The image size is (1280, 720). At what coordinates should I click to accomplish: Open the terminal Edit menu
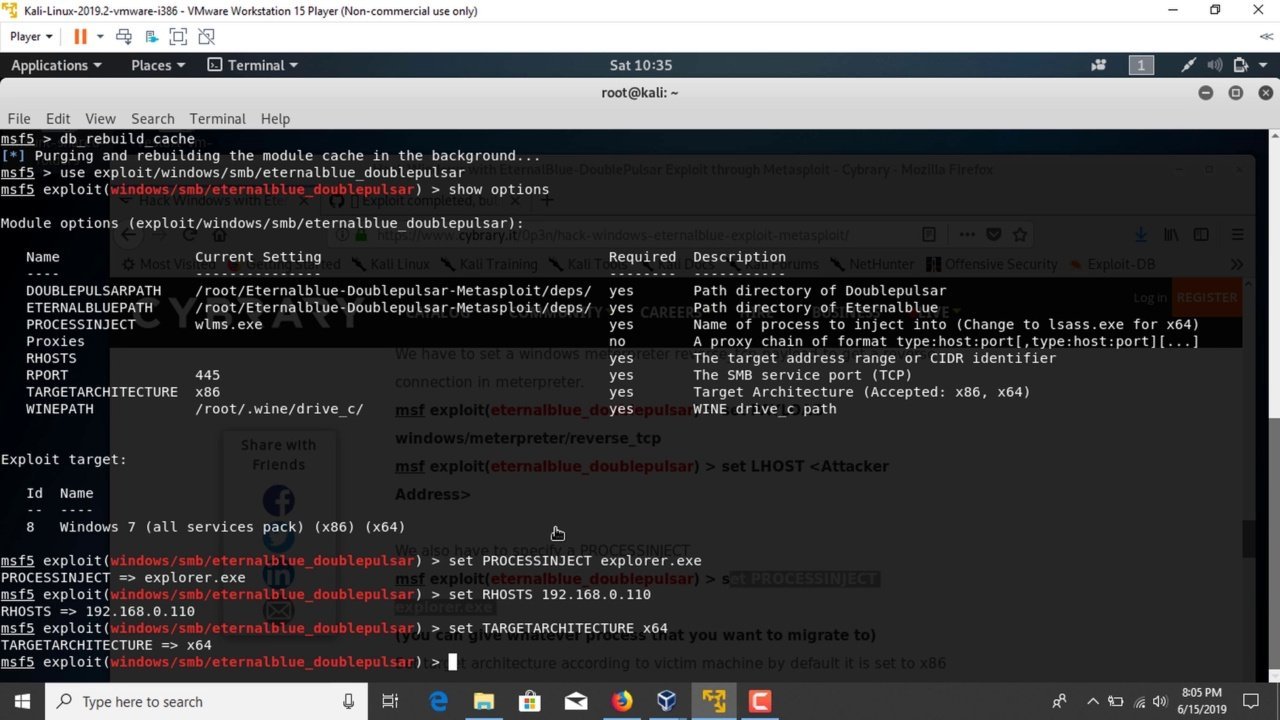point(58,118)
